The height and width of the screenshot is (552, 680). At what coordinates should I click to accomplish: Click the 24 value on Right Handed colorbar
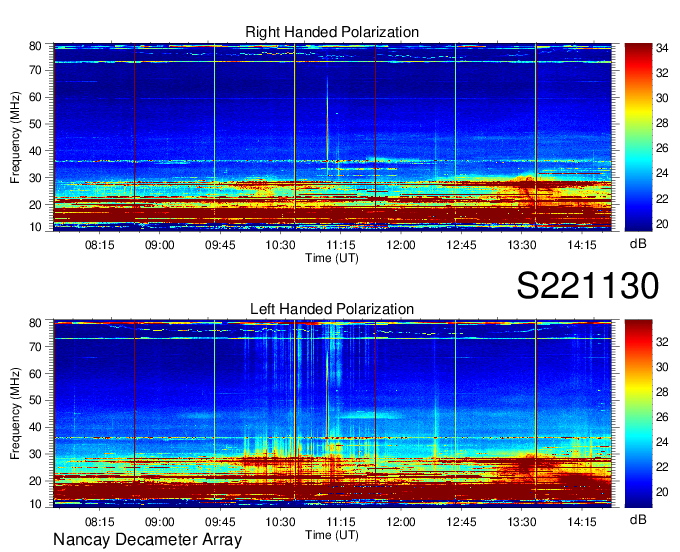[x=662, y=173]
